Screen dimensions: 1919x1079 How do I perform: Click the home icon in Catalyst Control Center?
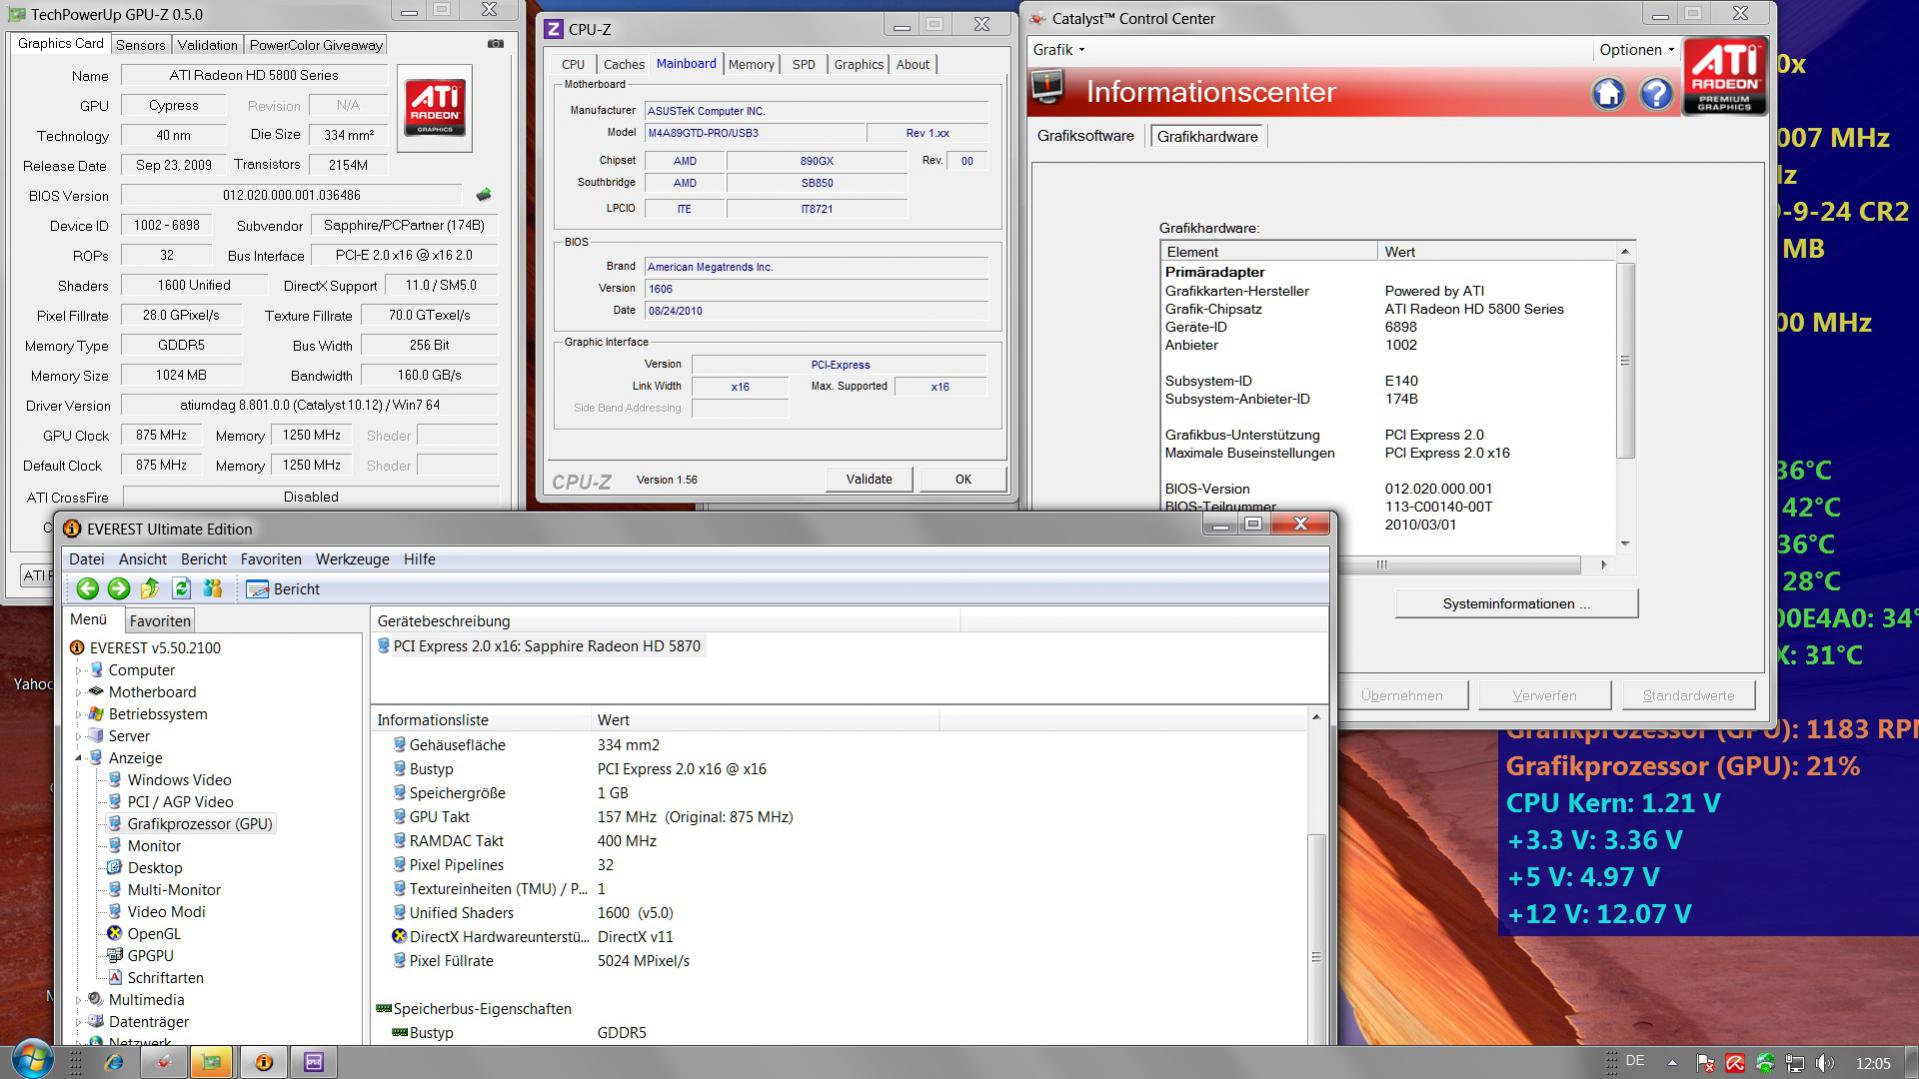pyautogui.click(x=1608, y=94)
